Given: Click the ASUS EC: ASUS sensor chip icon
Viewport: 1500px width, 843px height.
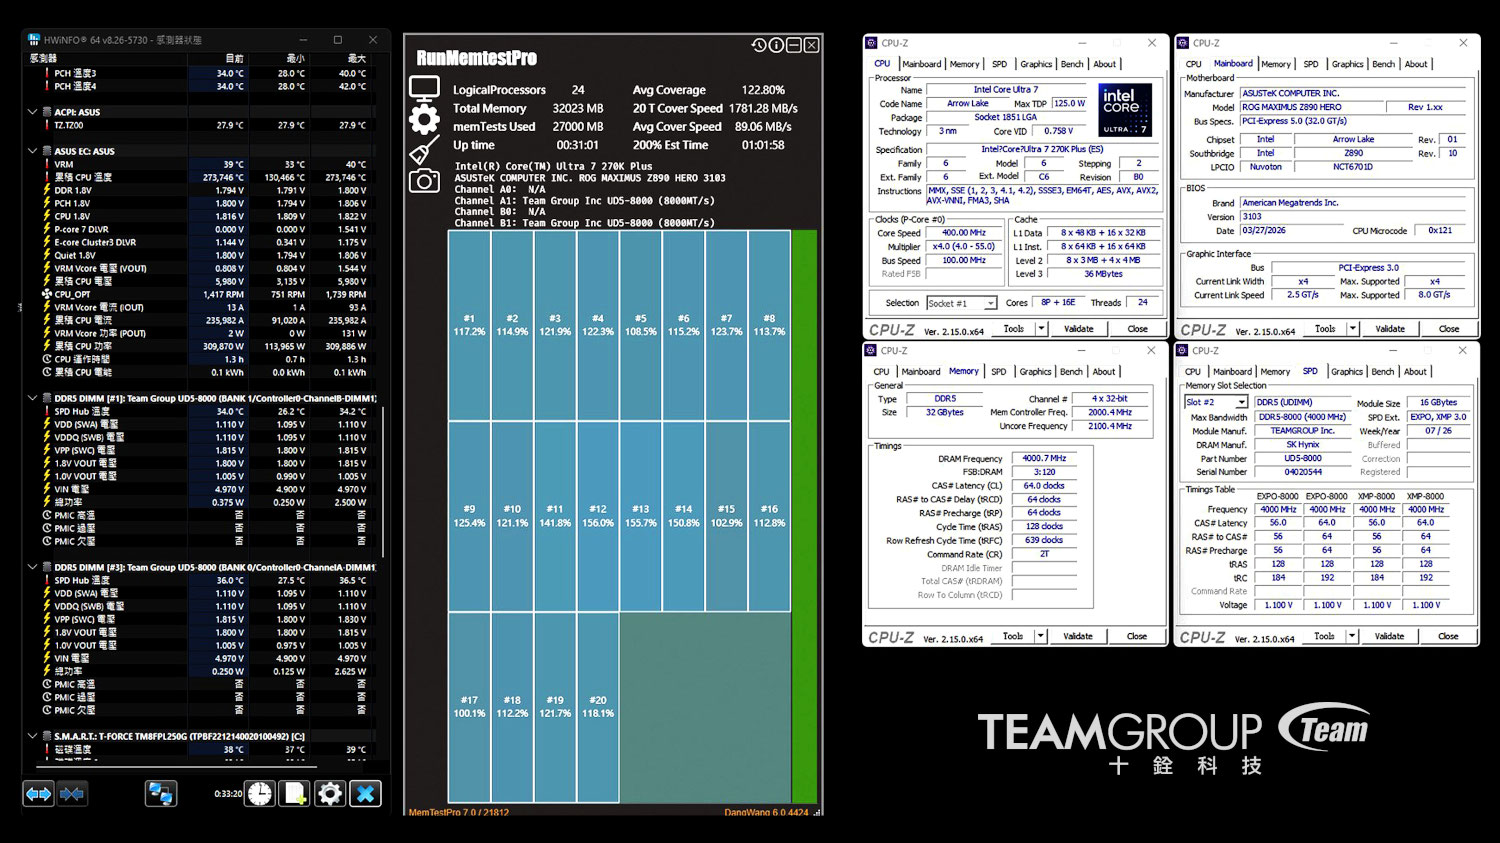Looking at the screenshot, I should [x=47, y=151].
